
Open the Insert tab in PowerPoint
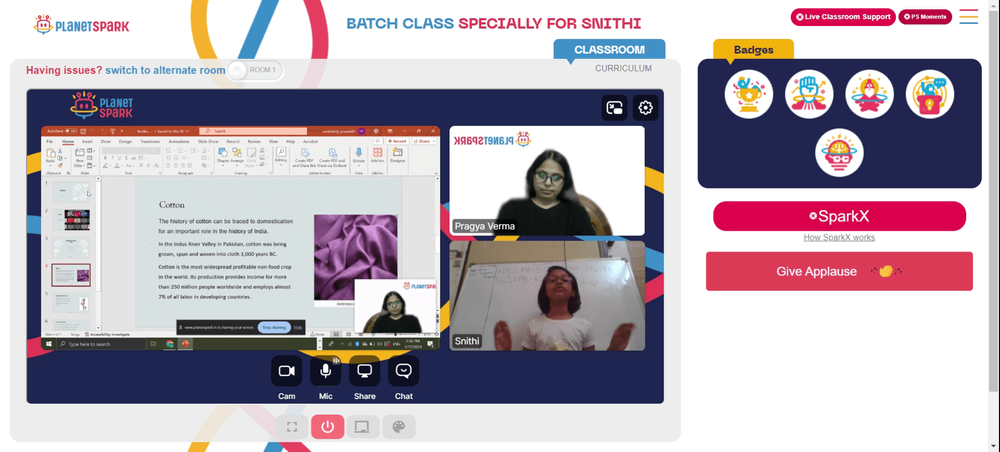point(87,142)
